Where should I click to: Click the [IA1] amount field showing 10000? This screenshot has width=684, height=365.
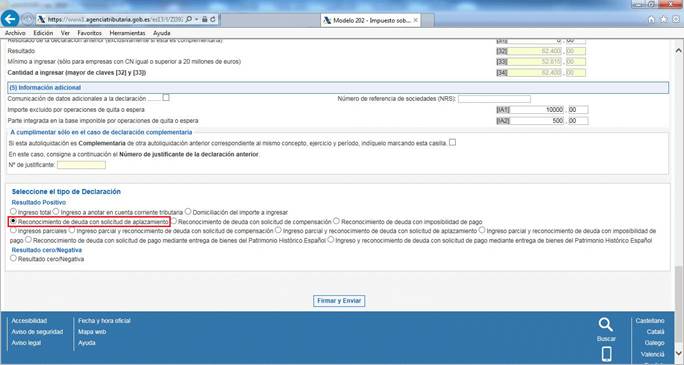(x=537, y=110)
